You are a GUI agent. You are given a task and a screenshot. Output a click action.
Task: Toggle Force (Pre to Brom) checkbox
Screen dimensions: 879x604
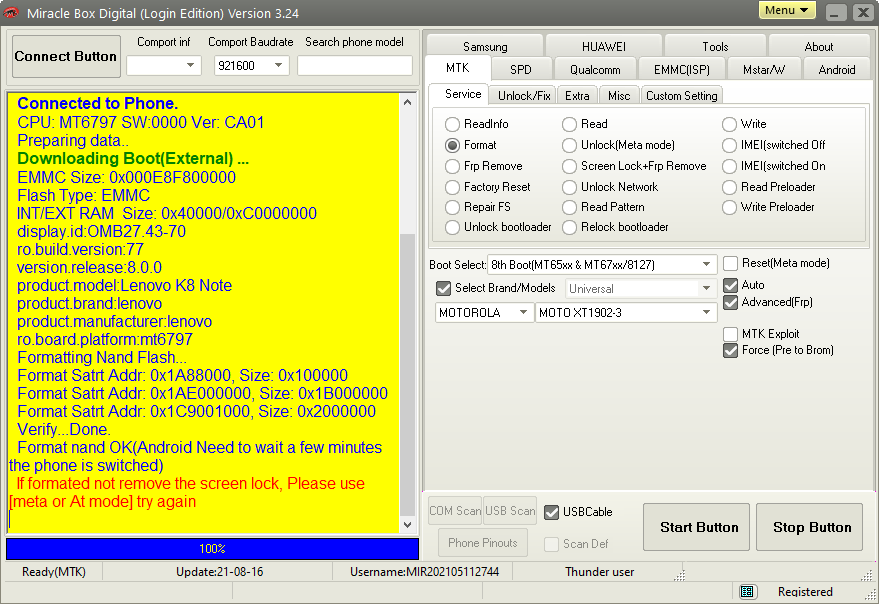coord(730,351)
